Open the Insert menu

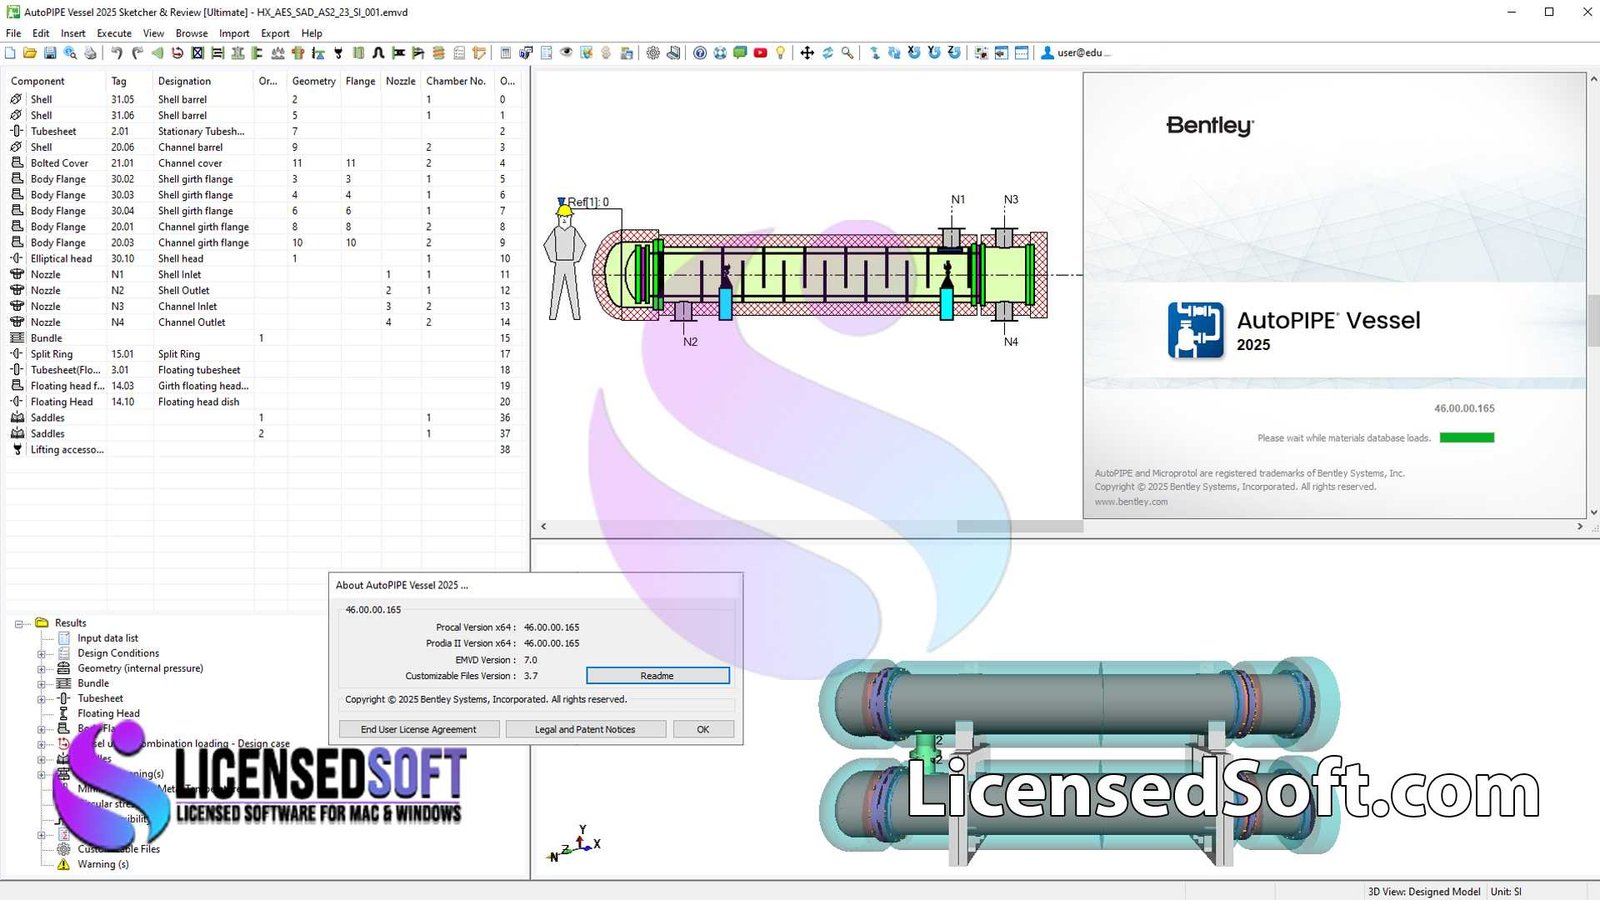73,33
